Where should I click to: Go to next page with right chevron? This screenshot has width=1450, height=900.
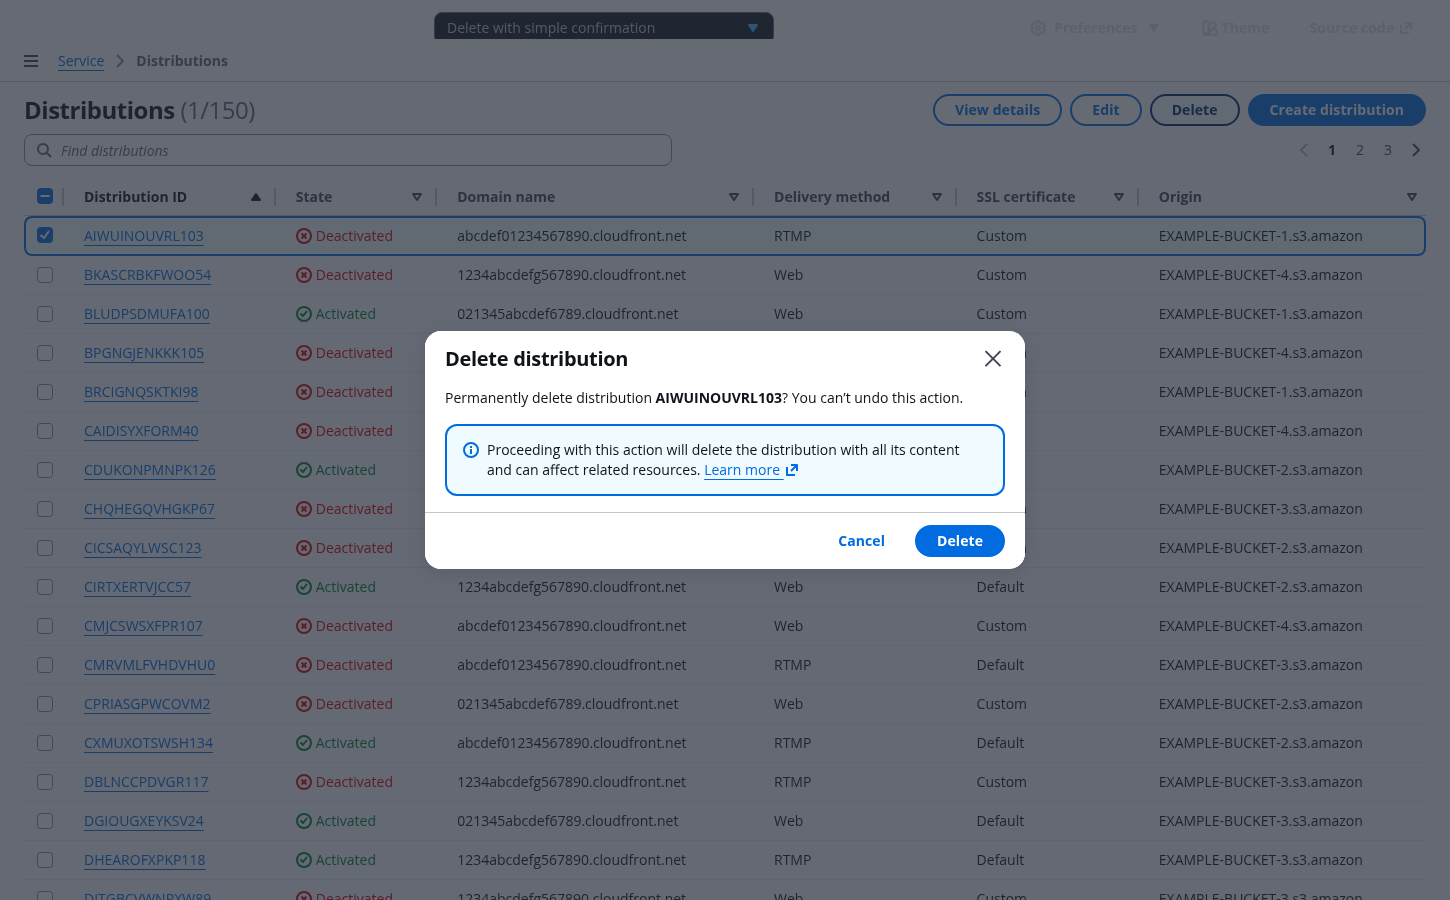pos(1416,150)
